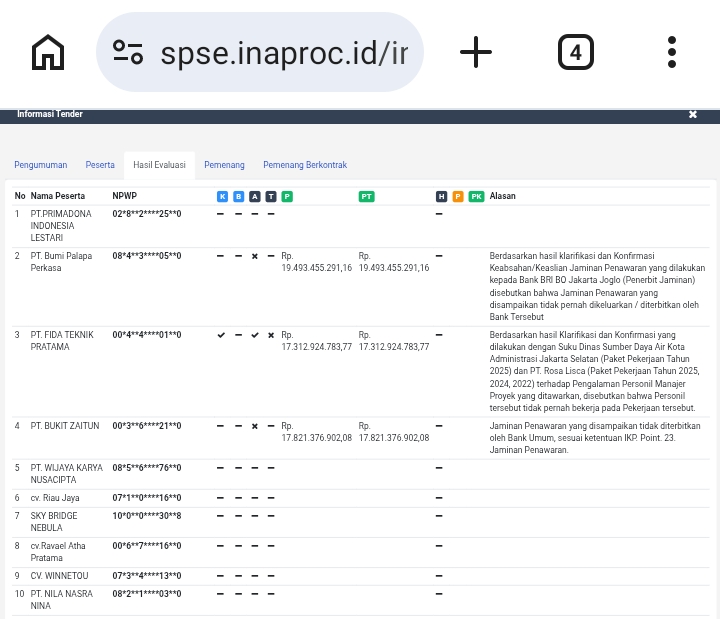The image size is (720, 619).
Task: Open tab switcher showing 4 tabs
Action: click(x=576, y=52)
